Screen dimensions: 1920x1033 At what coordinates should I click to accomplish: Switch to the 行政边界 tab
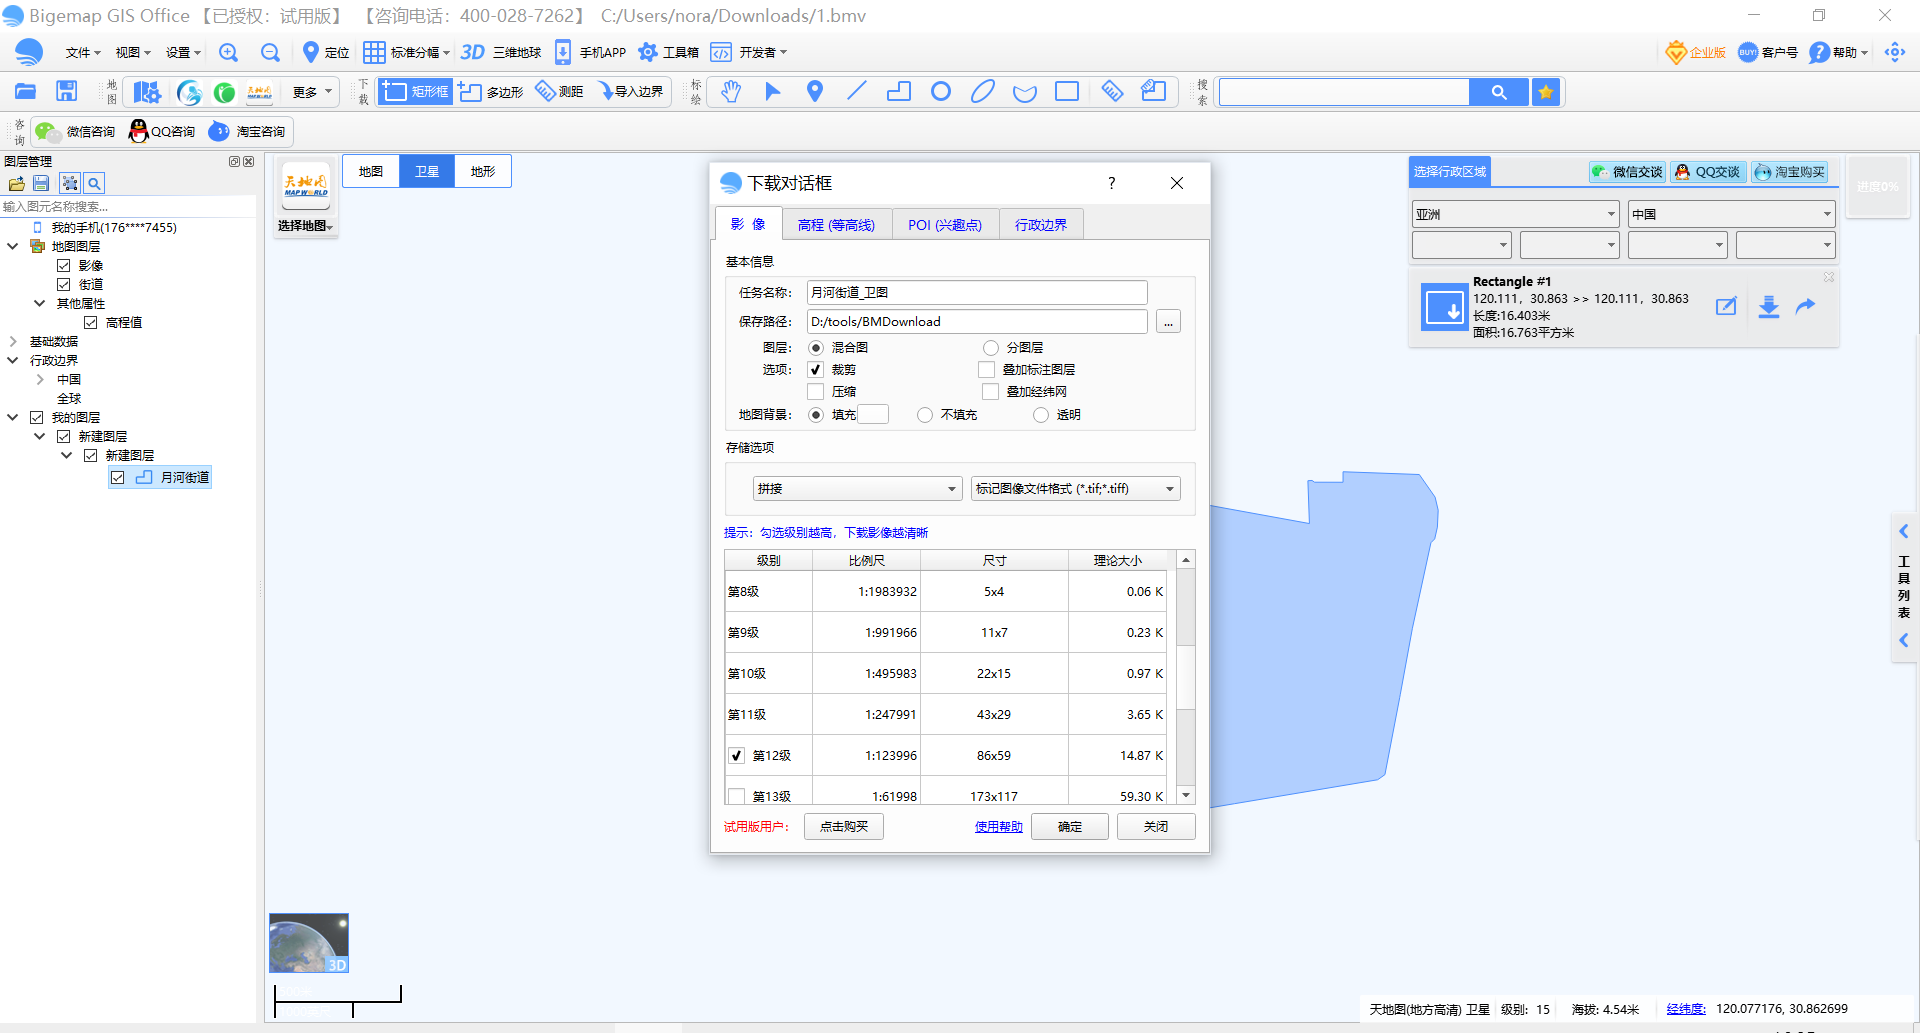coord(1040,225)
